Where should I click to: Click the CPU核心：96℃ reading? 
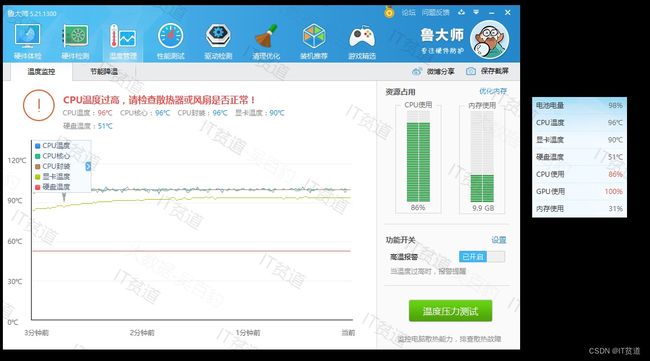tap(145, 113)
